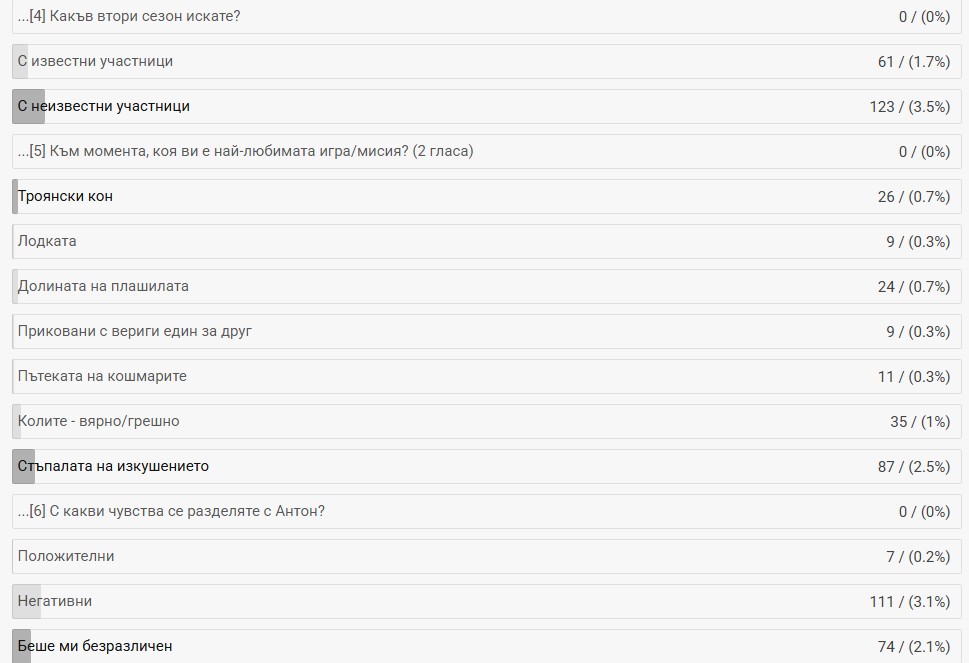The image size is (969, 663).
Task: Click 'Стъпалата на изкушението' option
Action: point(113,467)
